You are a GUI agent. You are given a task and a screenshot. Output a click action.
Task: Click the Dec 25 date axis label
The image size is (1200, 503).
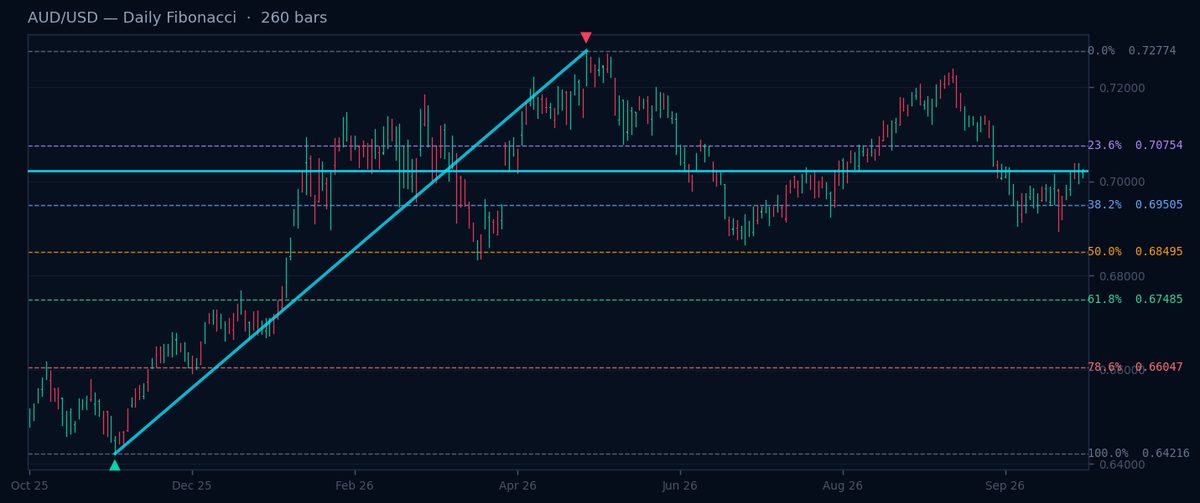coord(192,486)
